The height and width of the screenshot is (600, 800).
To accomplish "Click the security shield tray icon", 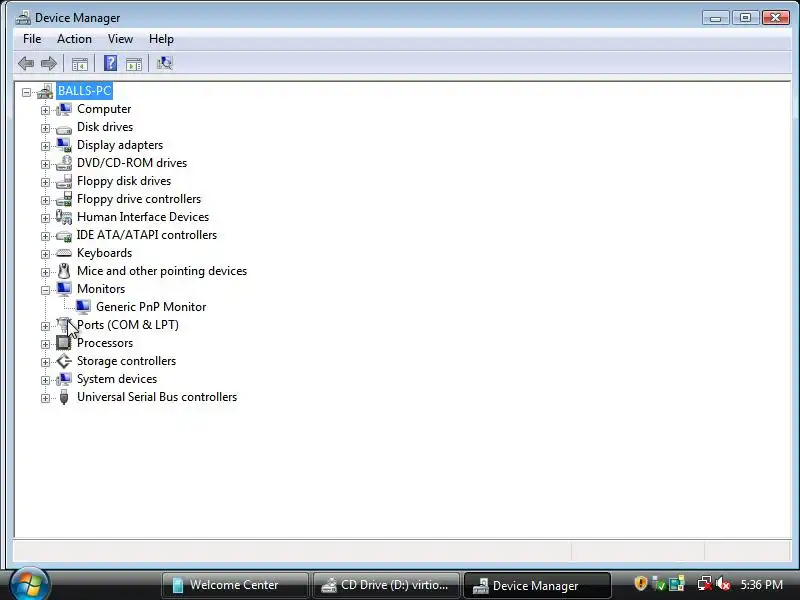I will click(640, 583).
